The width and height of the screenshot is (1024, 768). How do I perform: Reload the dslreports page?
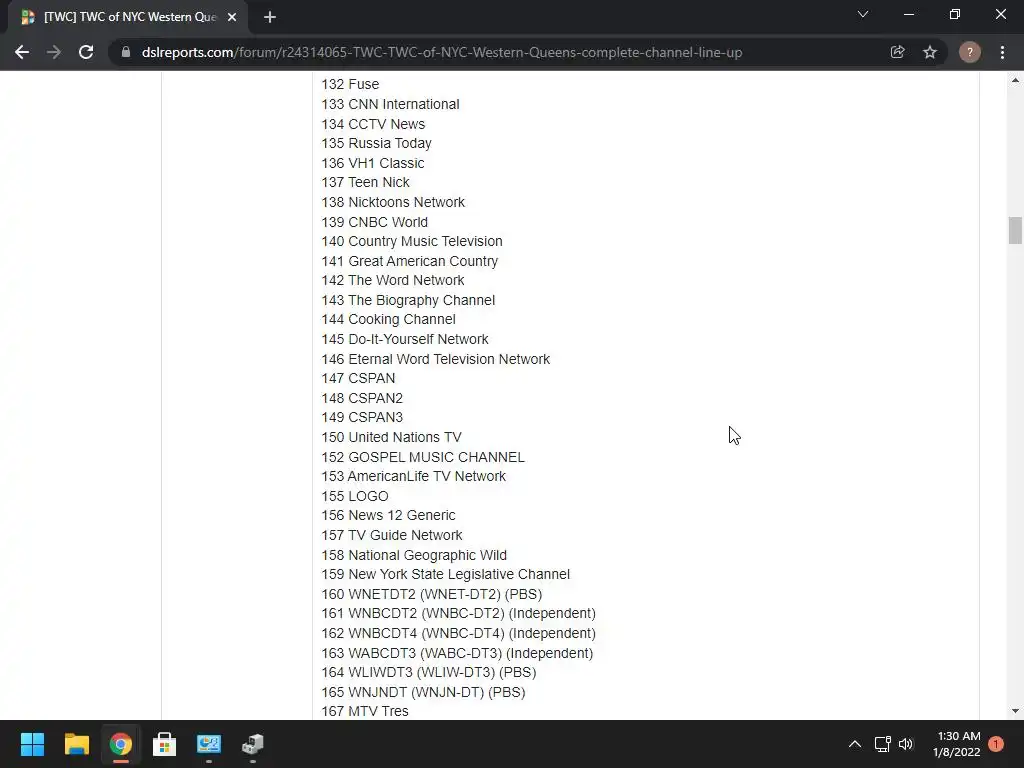coord(86,52)
